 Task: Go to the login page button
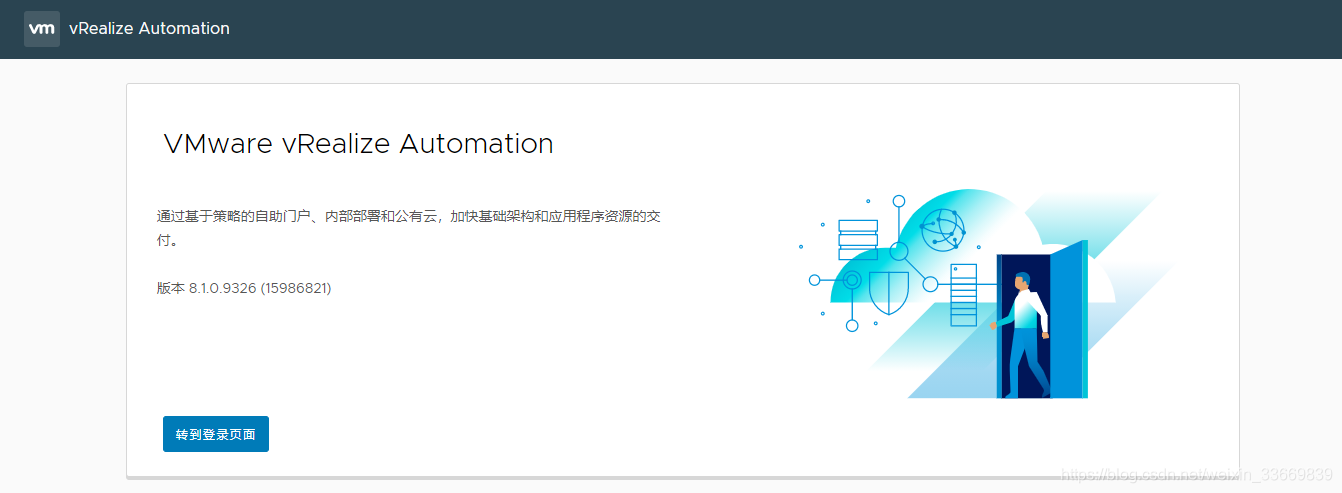pos(216,434)
